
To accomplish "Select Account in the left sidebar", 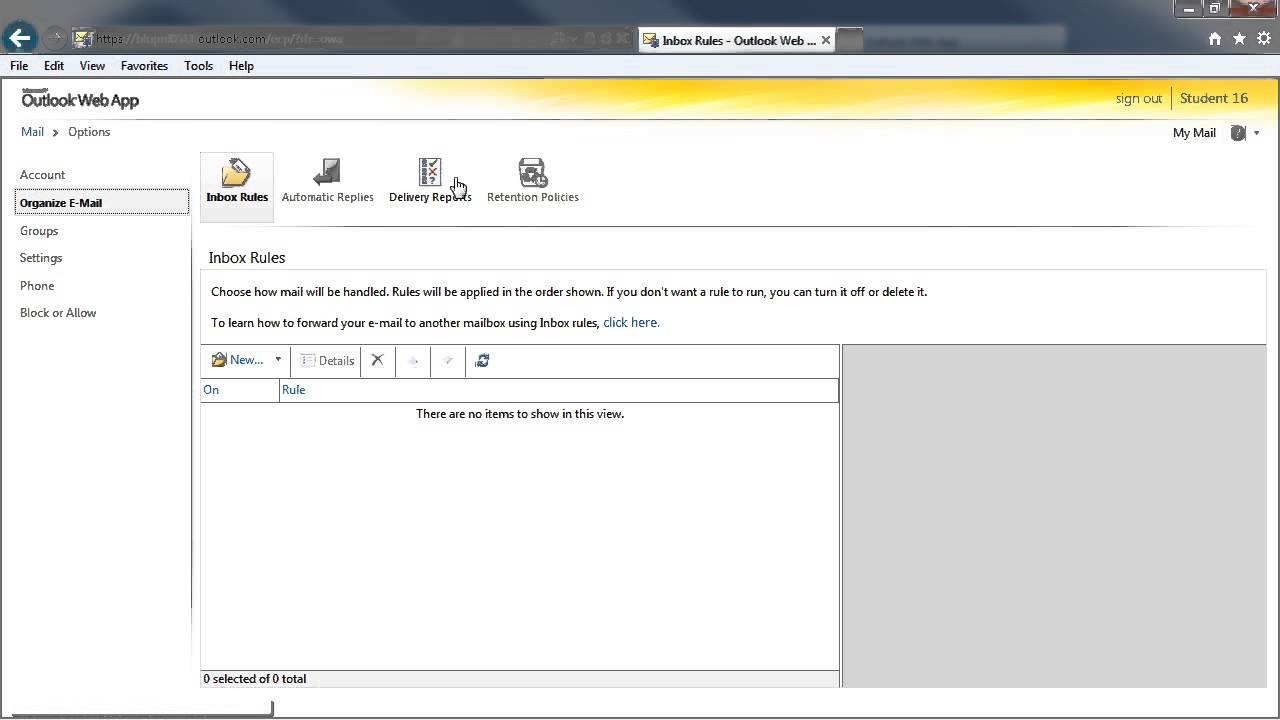I will 42,175.
